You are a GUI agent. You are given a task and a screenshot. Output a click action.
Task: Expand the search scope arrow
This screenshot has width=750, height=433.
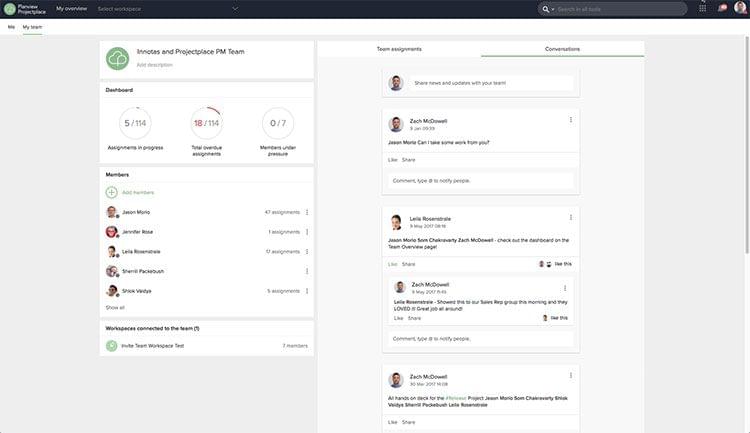(x=552, y=9)
